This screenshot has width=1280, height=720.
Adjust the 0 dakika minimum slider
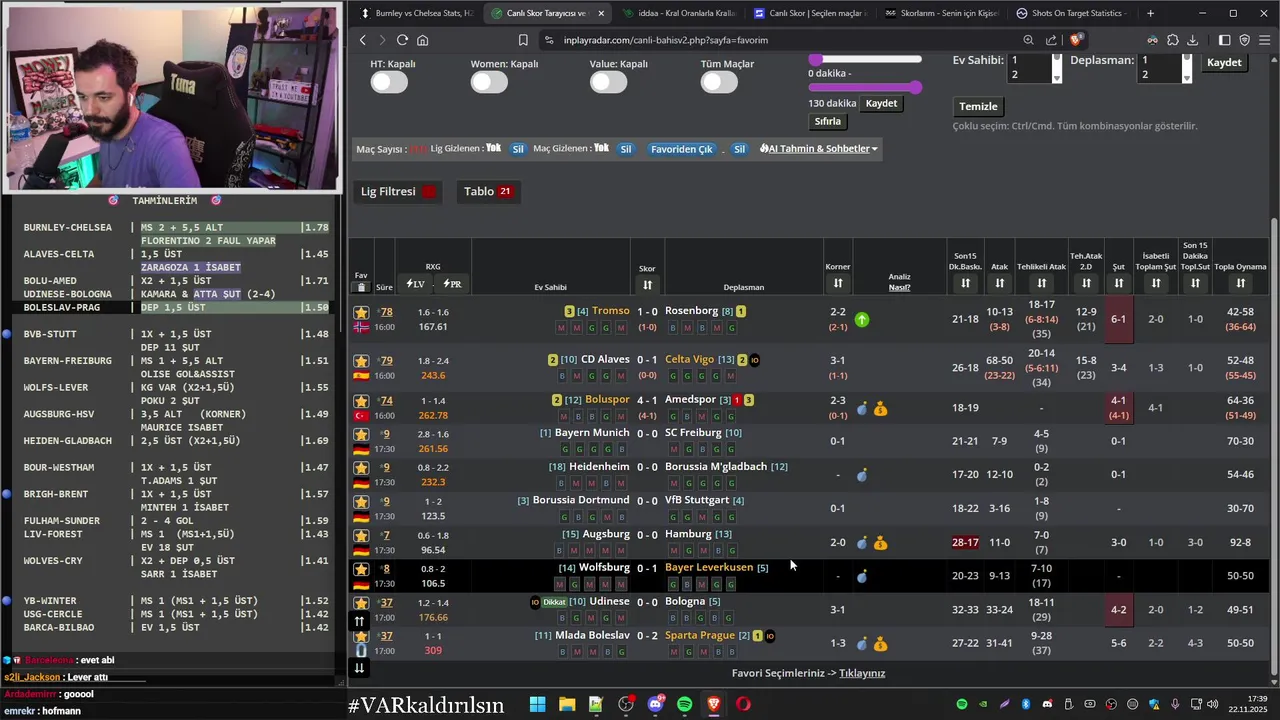coord(816,60)
